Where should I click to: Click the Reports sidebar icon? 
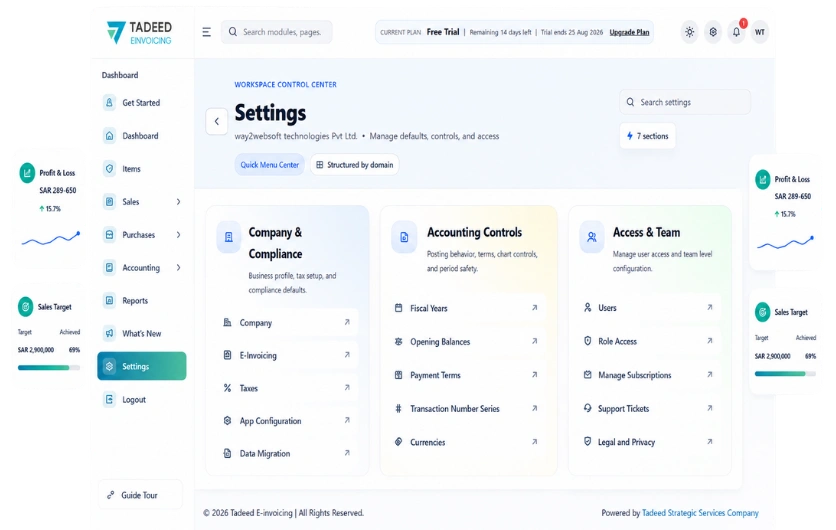pyautogui.click(x=109, y=300)
